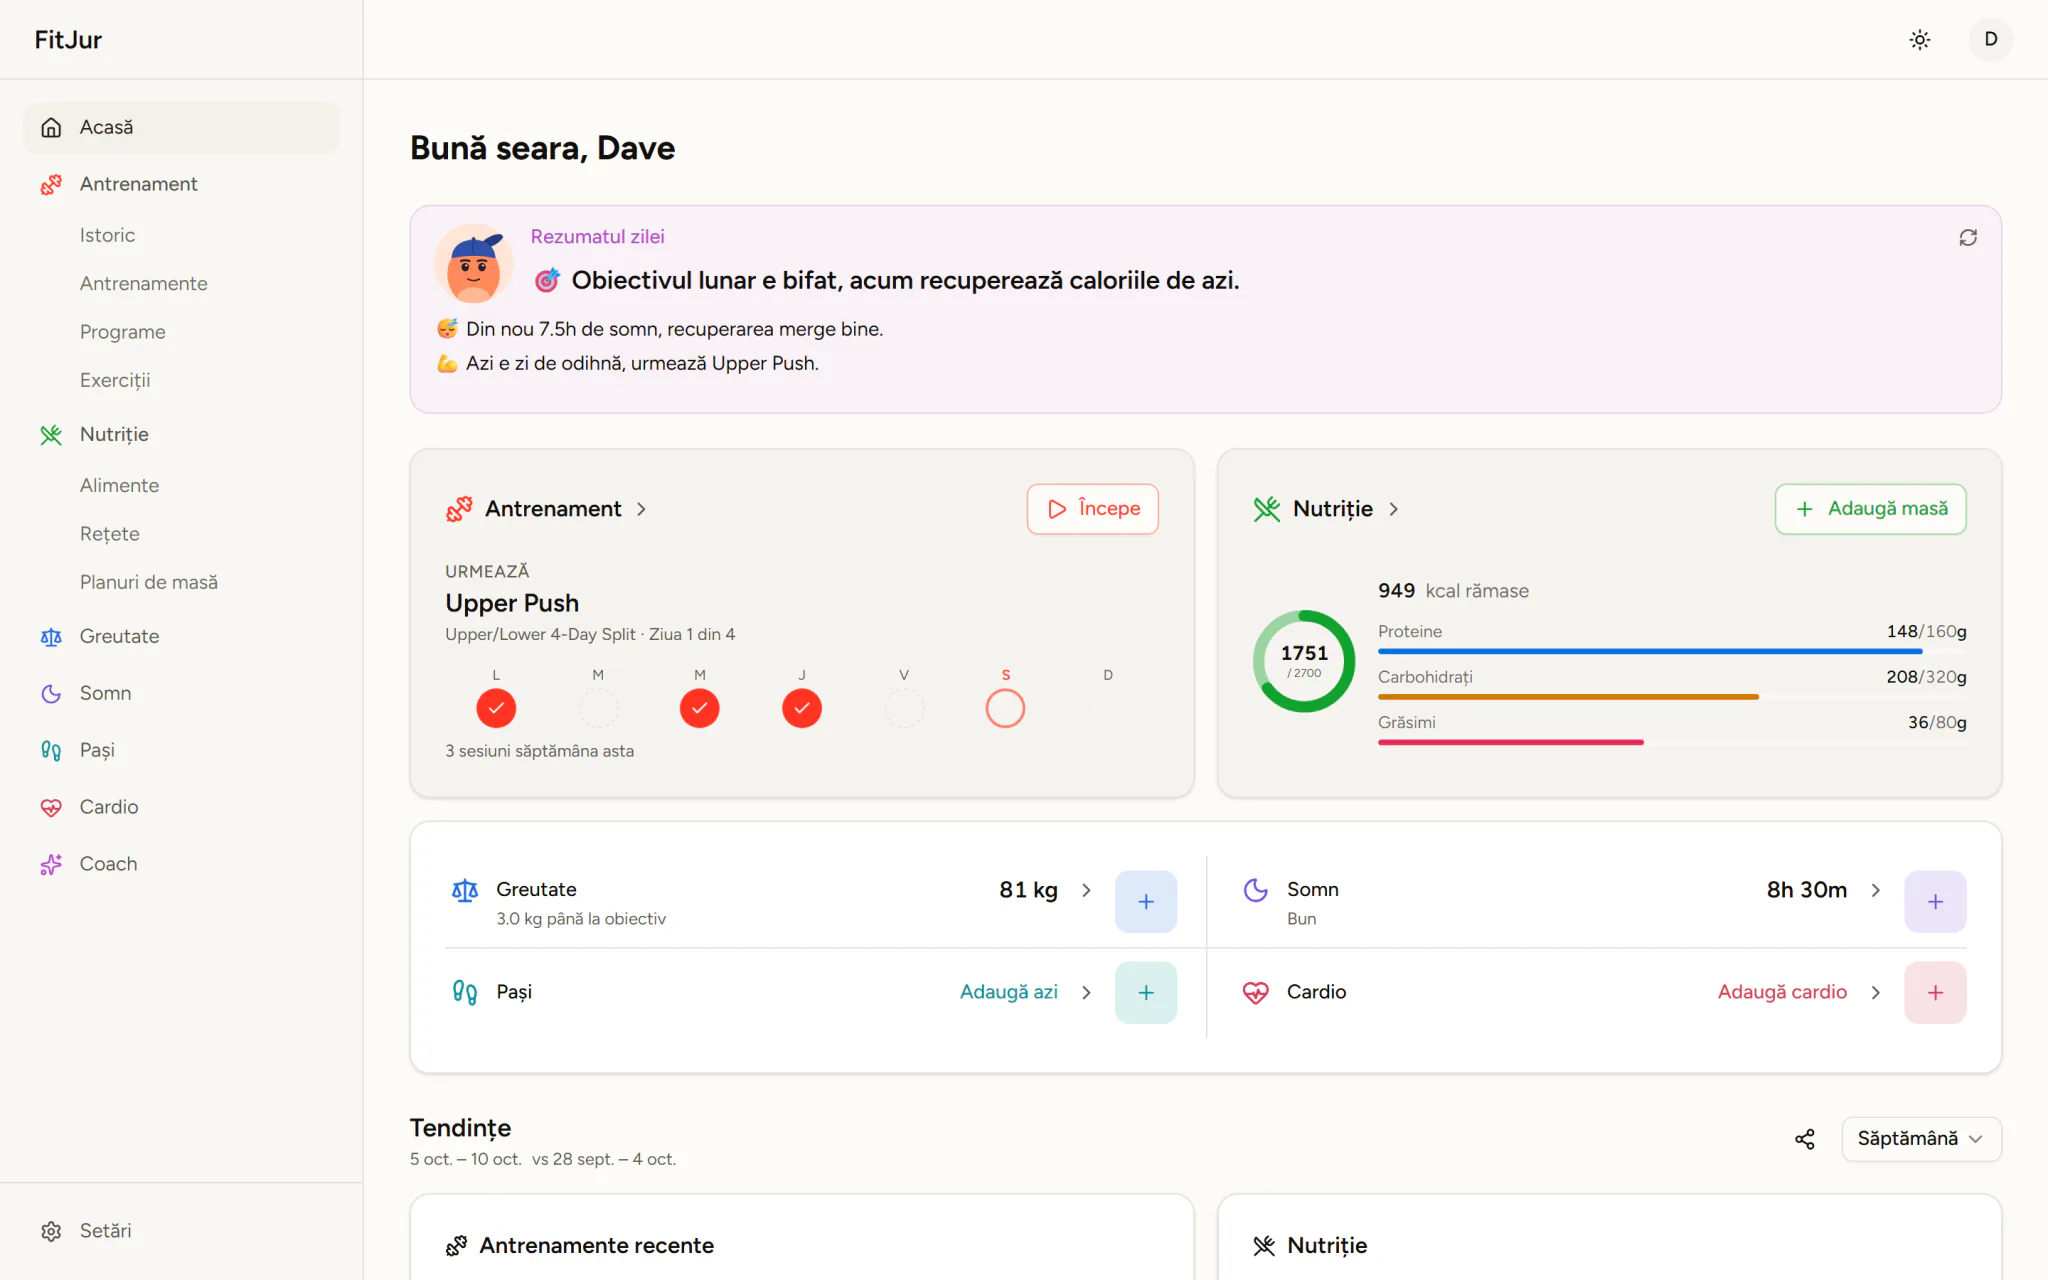Add cardio with the pink plus button
The width and height of the screenshot is (2048, 1280).
pos(1935,992)
